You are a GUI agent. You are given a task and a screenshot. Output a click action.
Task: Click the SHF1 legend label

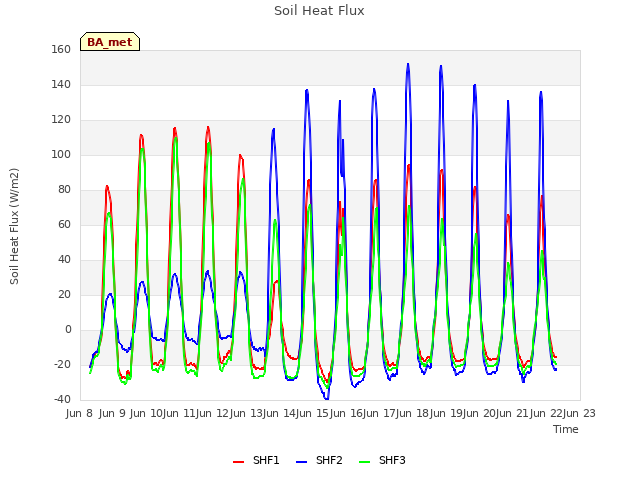click(x=266, y=460)
